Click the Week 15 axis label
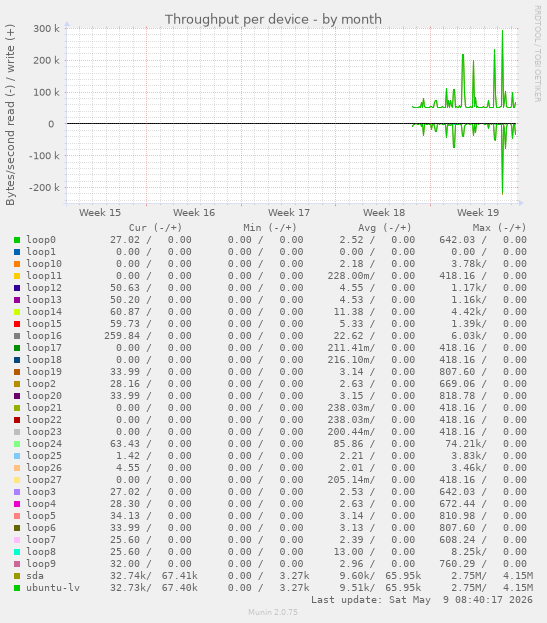Viewport: 547px width, 623px height. (x=100, y=213)
